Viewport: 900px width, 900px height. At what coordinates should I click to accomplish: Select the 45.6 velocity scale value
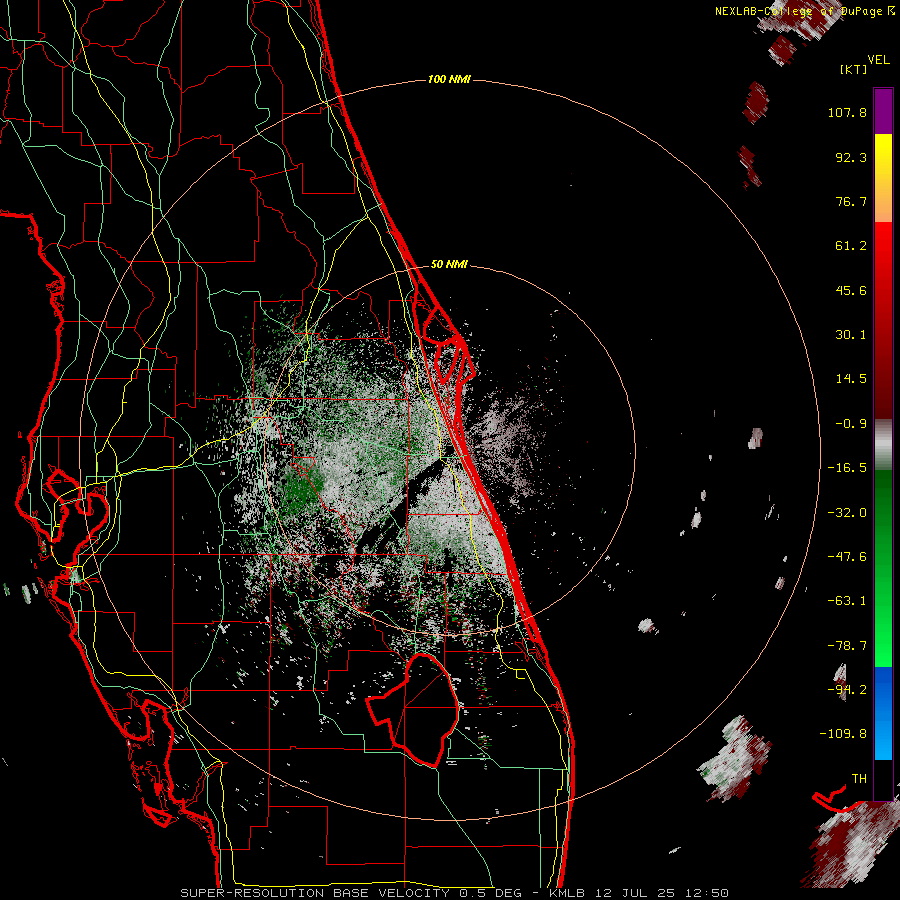pos(851,290)
